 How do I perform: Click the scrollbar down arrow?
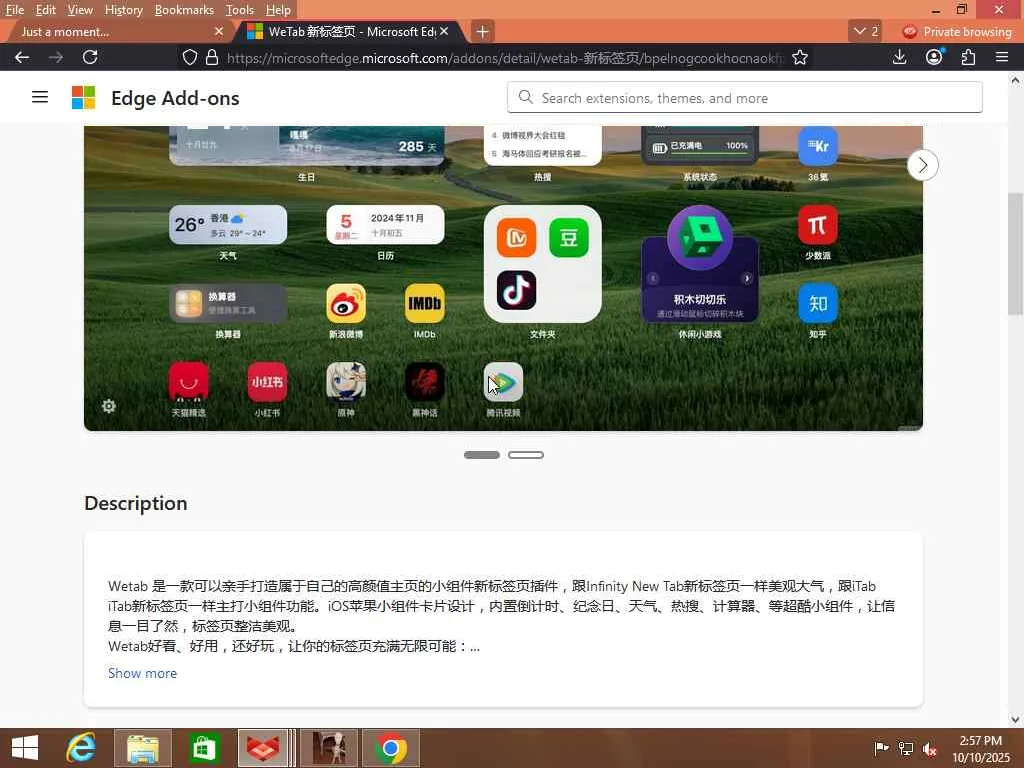pyautogui.click(x=1015, y=720)
